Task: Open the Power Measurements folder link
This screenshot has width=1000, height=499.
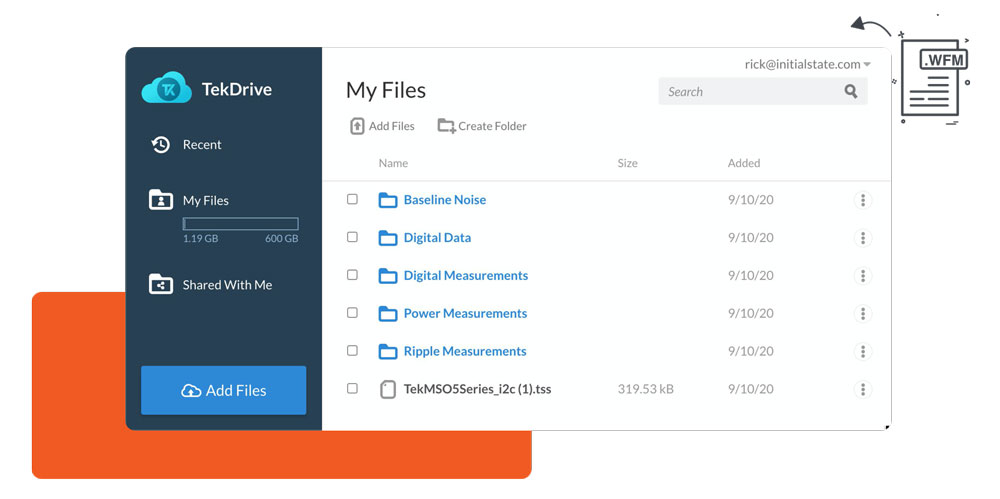Action: tap(465, 313)
